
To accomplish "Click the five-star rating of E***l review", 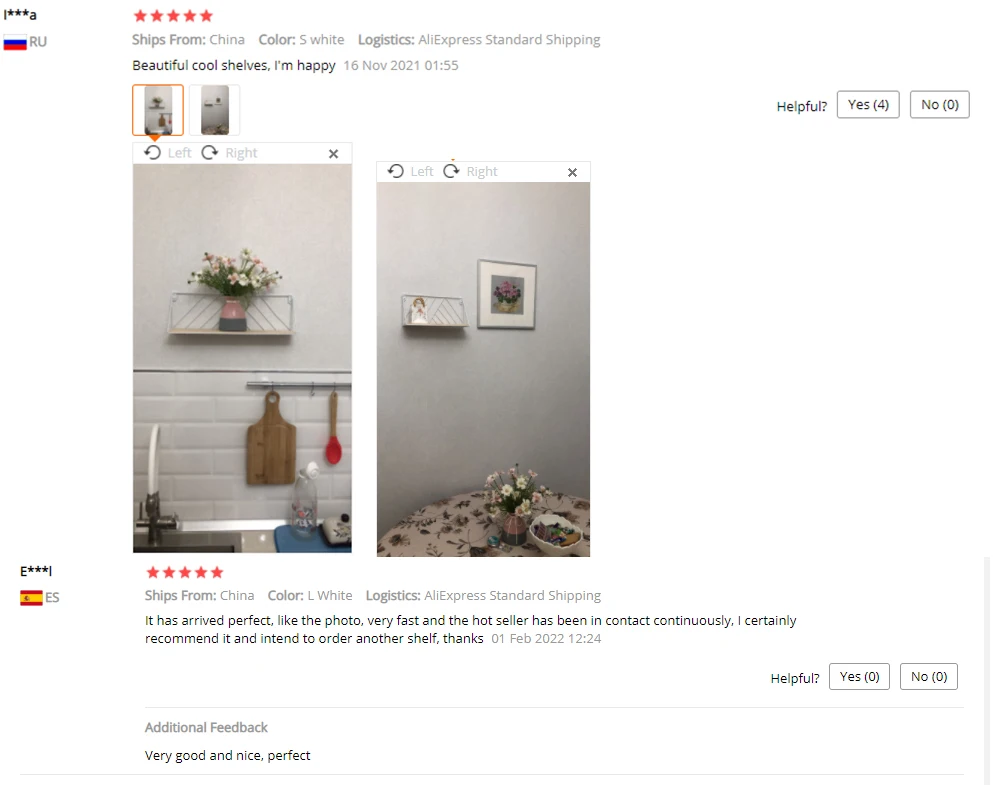I will click(x=185, y=572).
